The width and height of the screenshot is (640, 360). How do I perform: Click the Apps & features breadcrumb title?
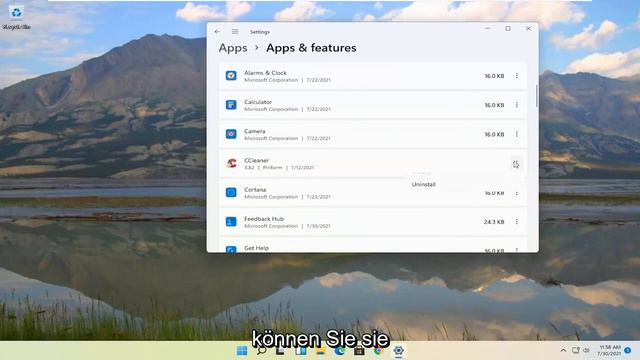point(311,48)
